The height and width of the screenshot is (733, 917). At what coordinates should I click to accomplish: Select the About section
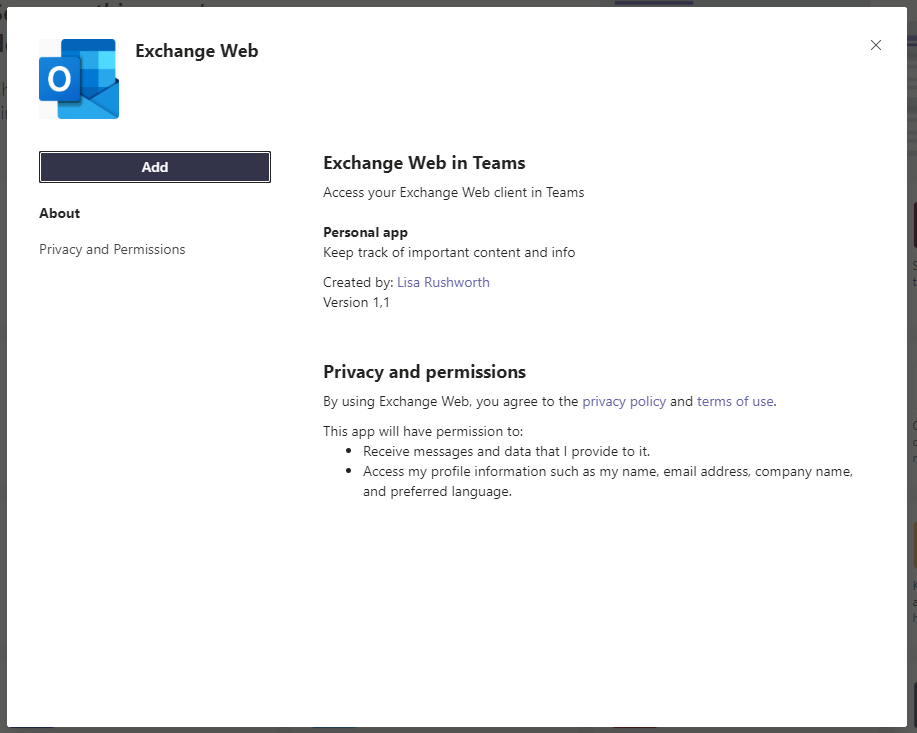[x=60, y=214]
